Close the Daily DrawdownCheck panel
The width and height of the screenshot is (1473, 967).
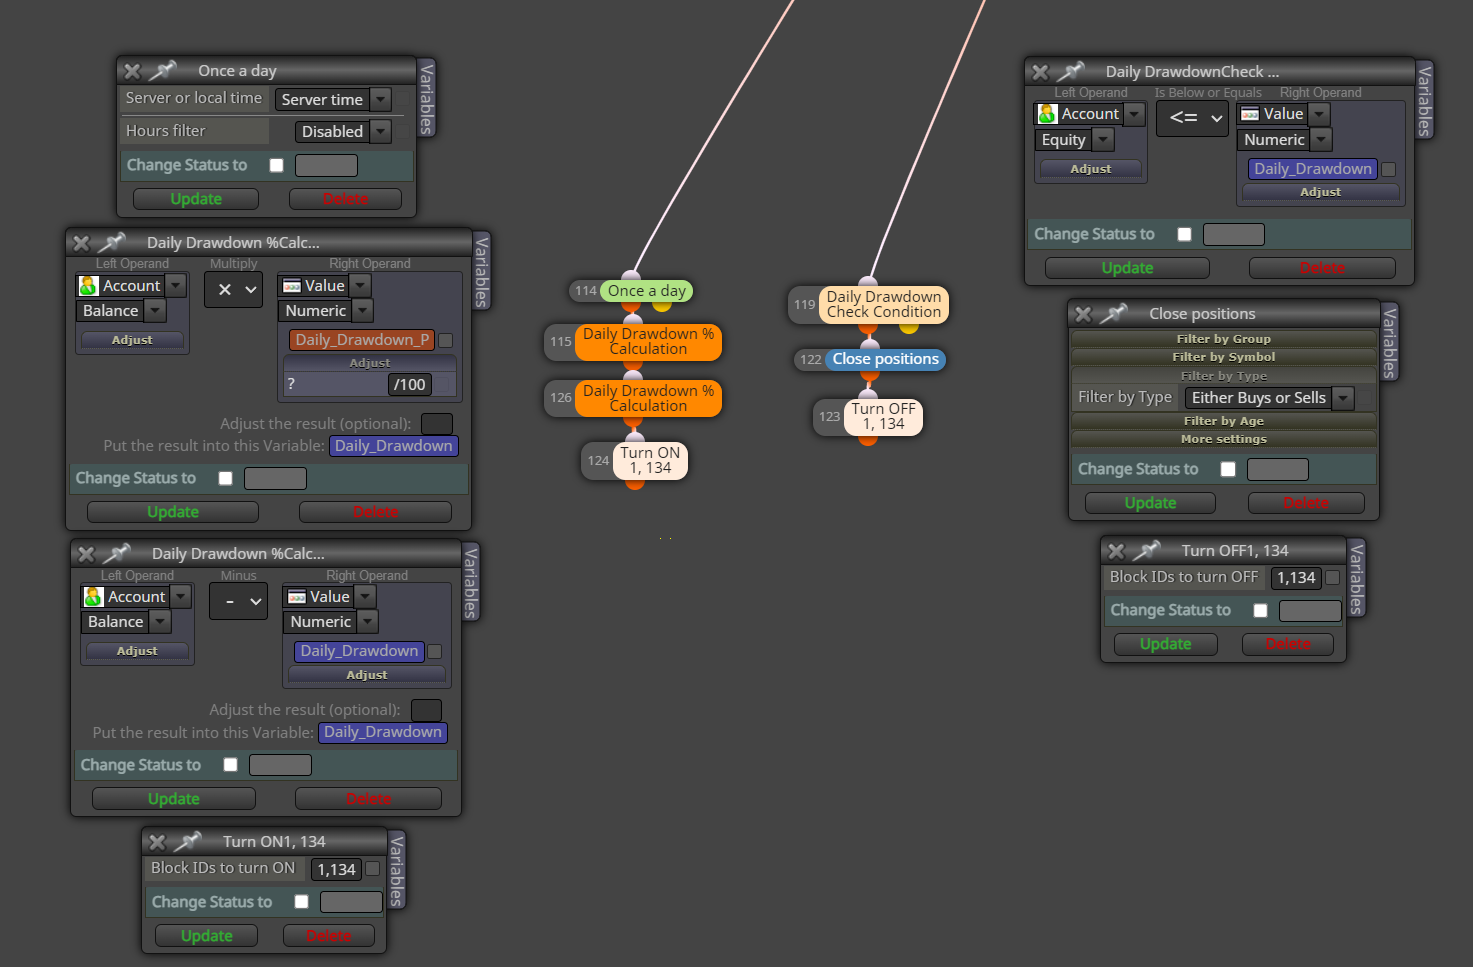point(1040,72)
